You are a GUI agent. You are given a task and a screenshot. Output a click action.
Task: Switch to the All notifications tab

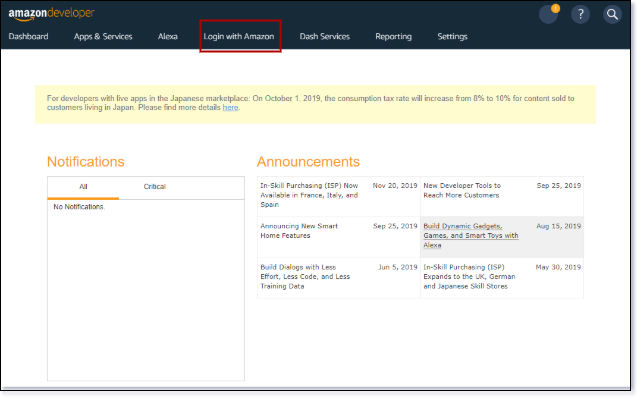coord(83,187)
